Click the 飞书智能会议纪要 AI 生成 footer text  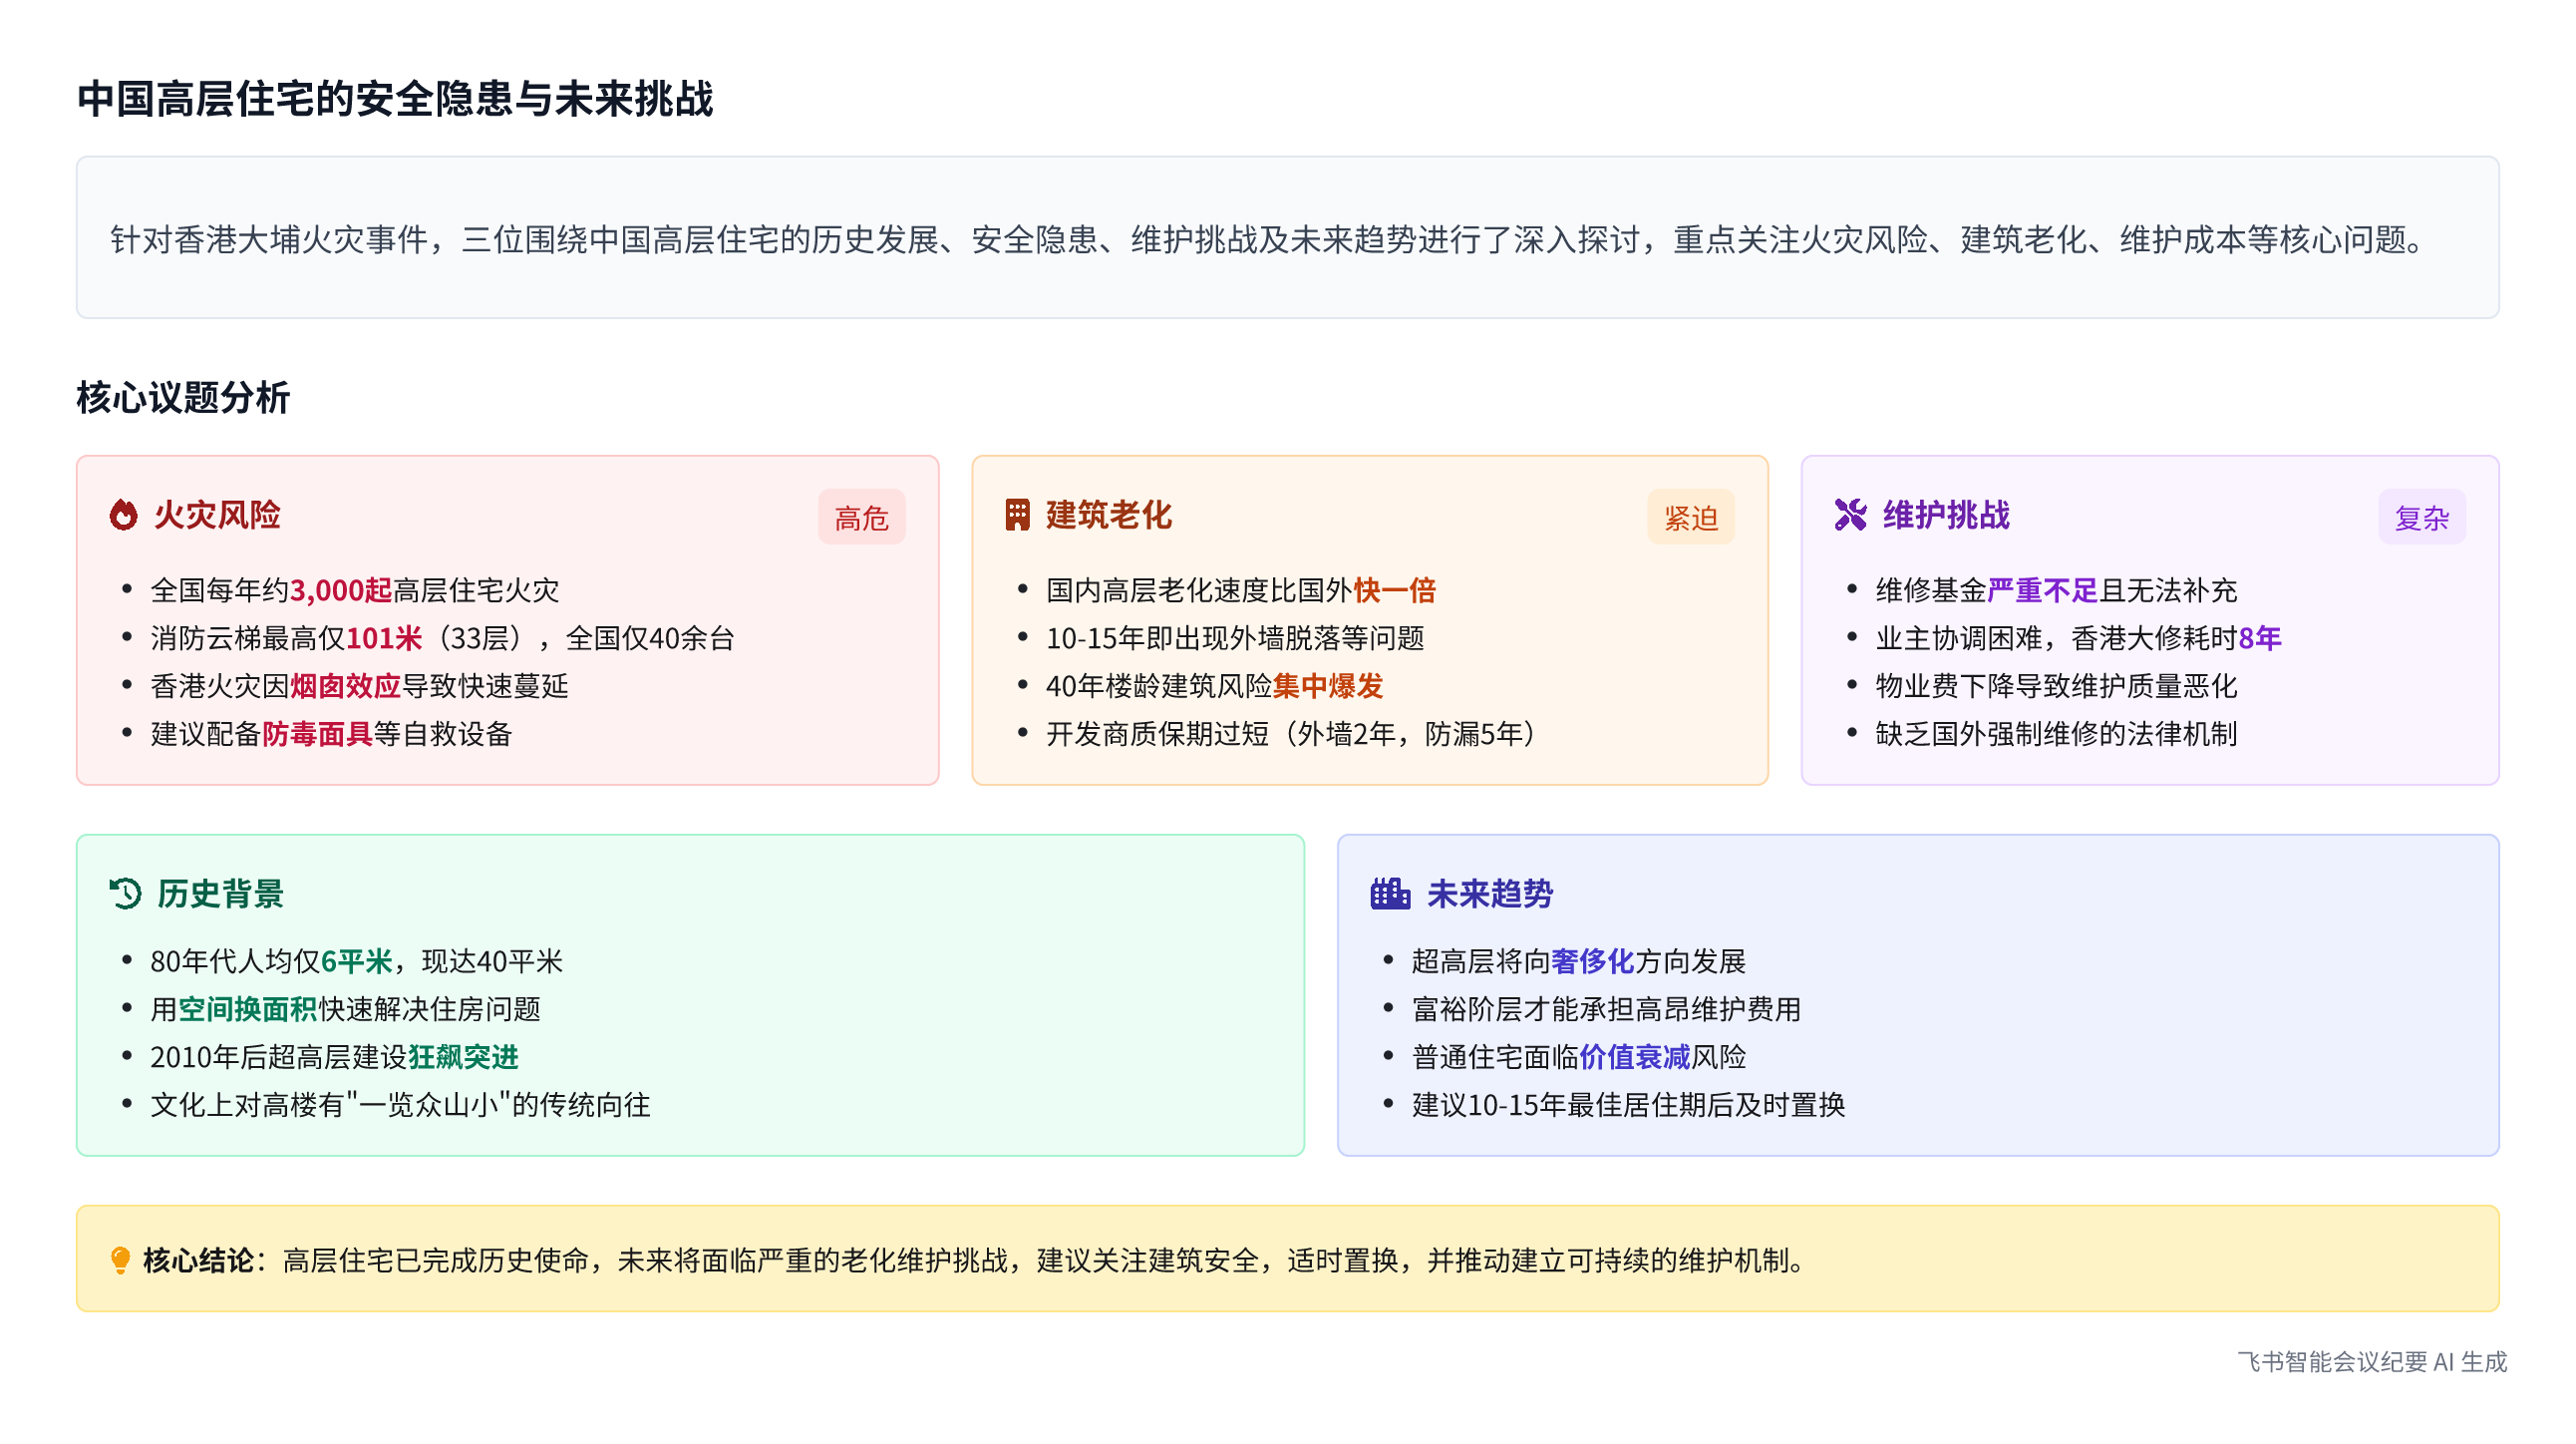(2371, 1362)
